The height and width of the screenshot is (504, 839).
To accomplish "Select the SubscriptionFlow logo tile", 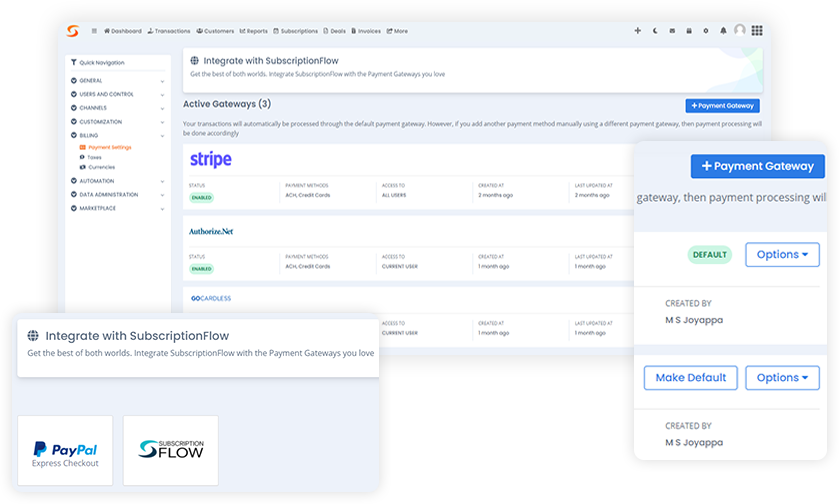I will (x=171, y=450).
